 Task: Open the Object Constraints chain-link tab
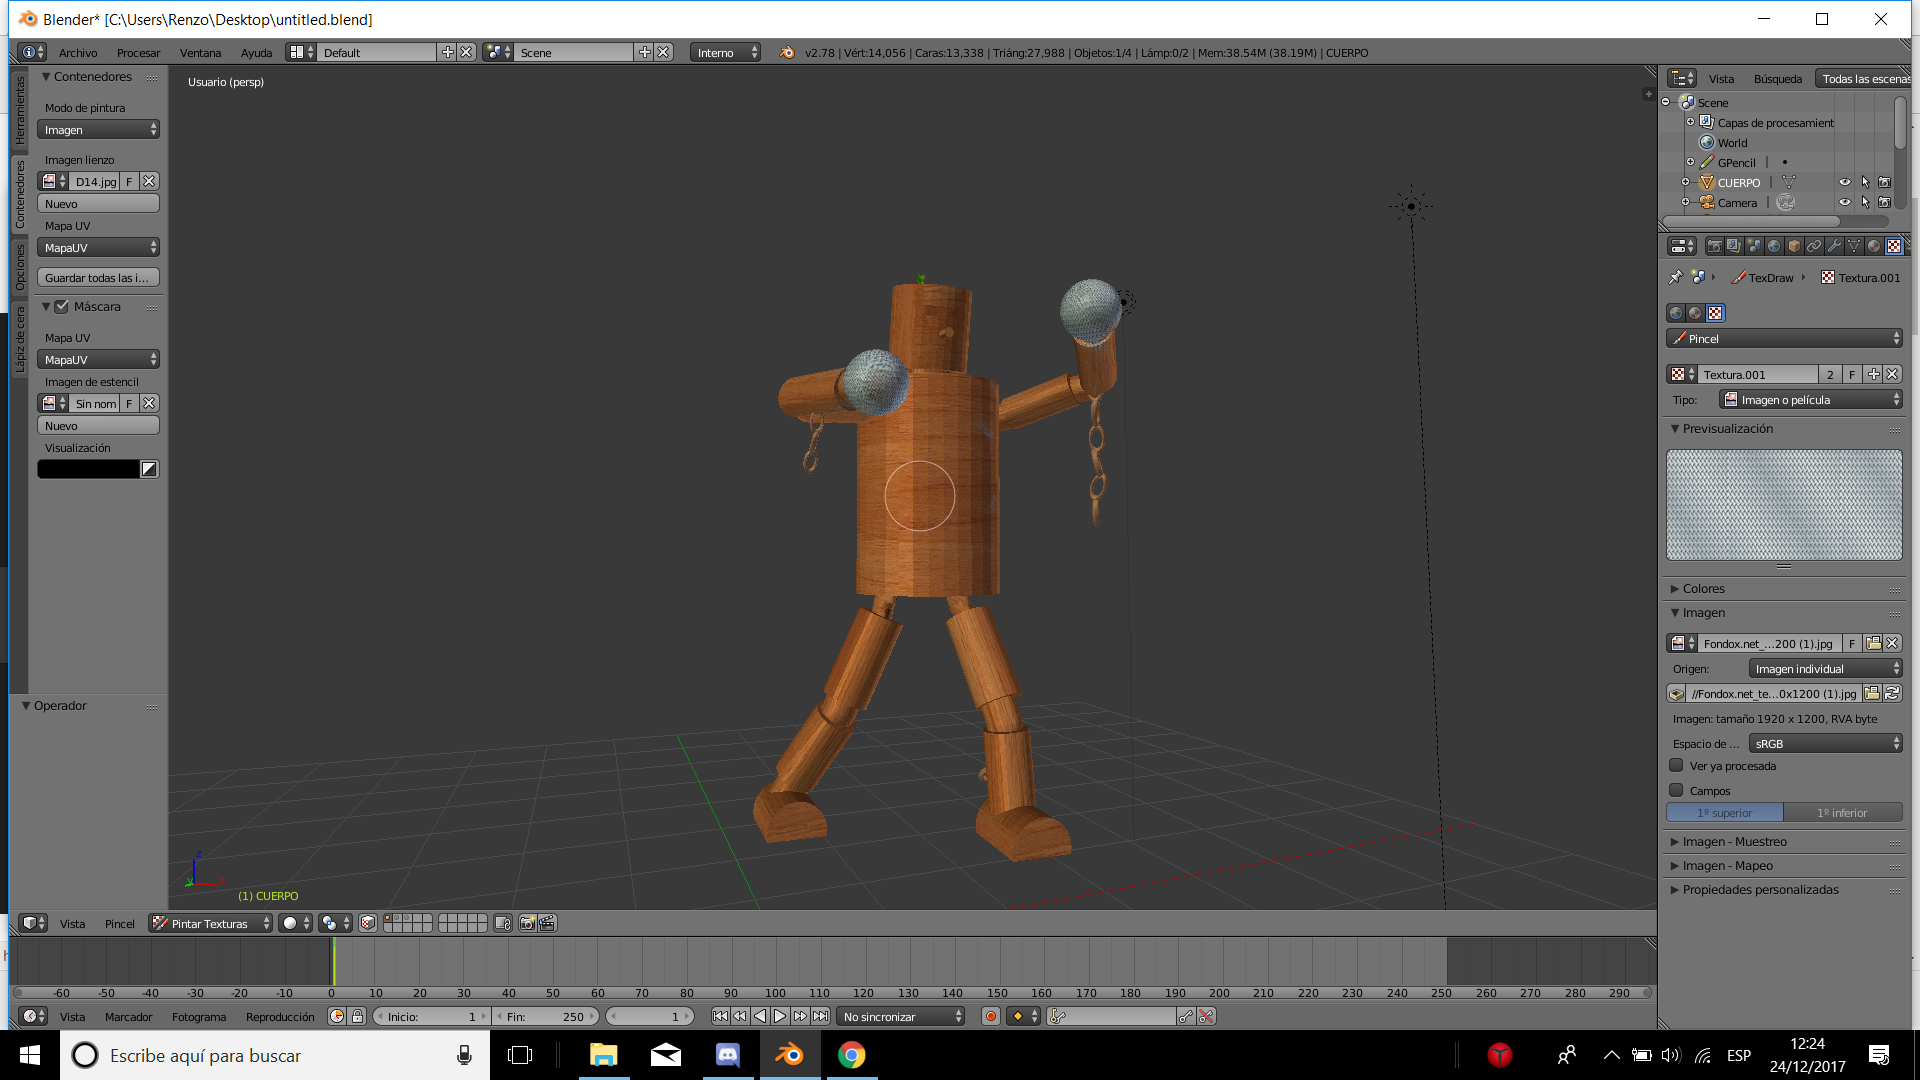click(x=1814, y=246)
